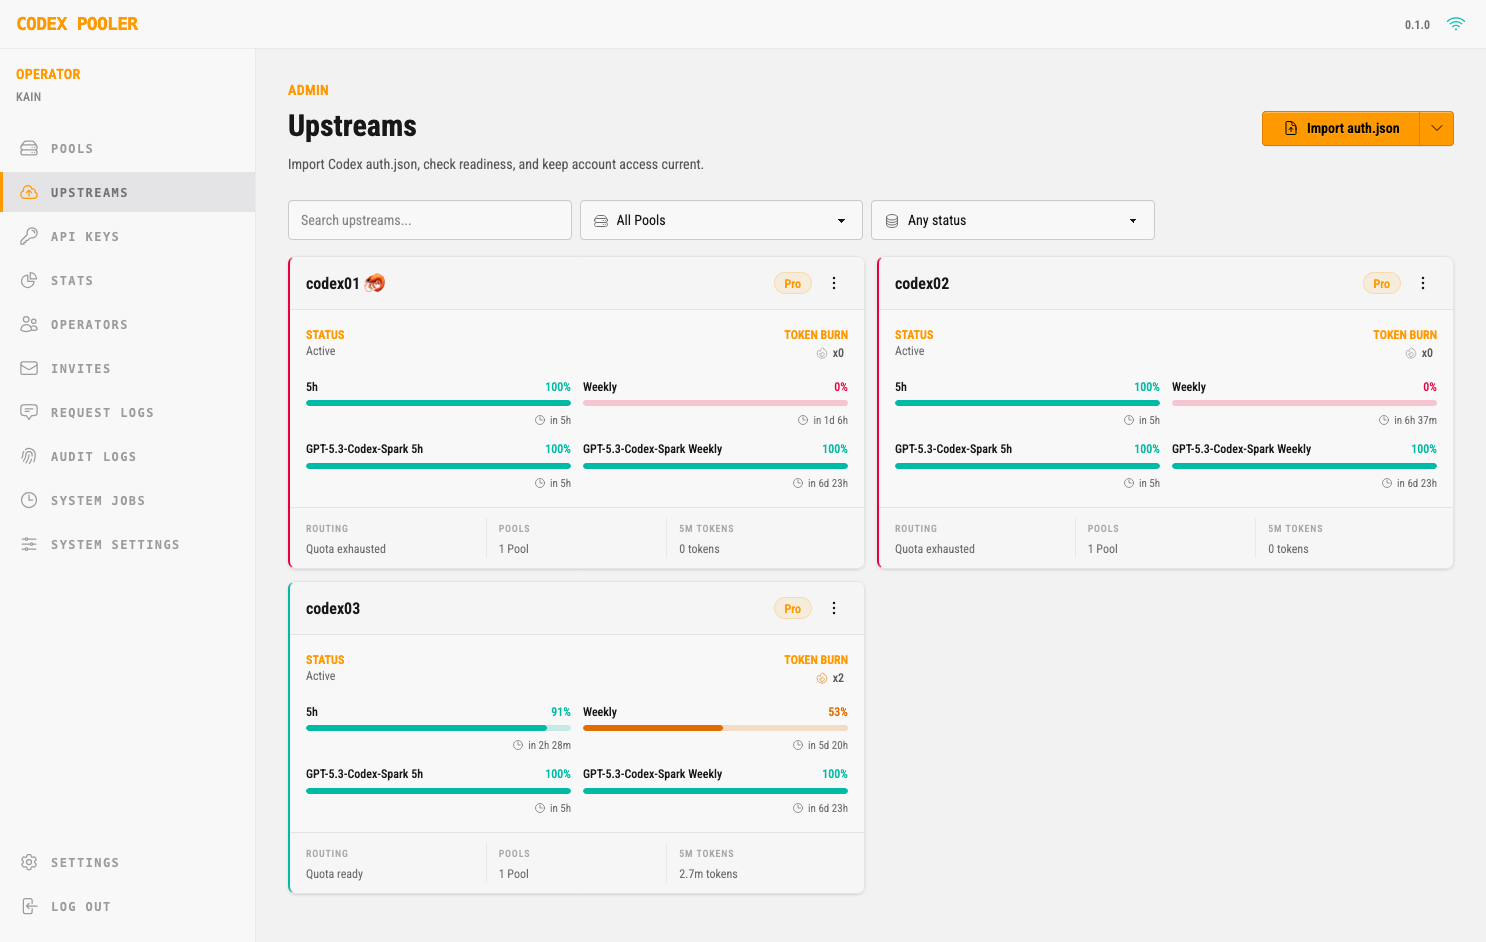1486x942 pixels.
Task: Click the clock icon beside codex01 'in 1d 6h'
Action: coord(803,420)
